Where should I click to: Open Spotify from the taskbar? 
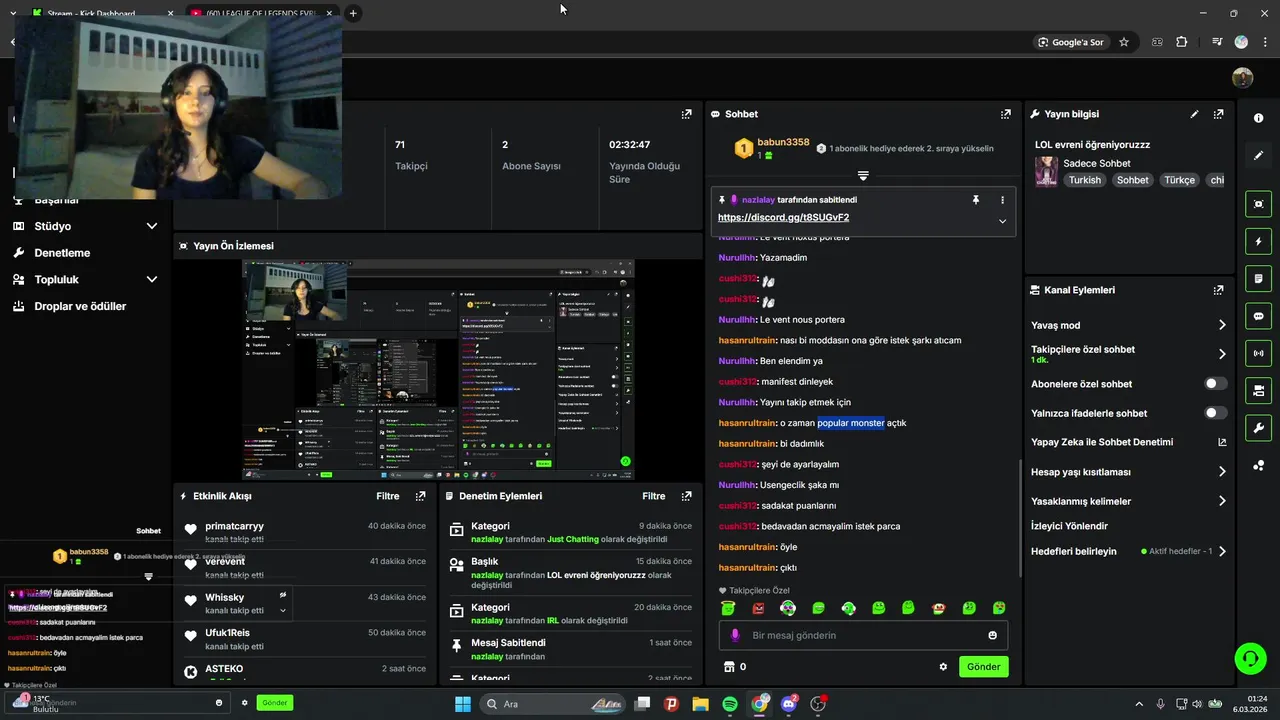point(730,704)
